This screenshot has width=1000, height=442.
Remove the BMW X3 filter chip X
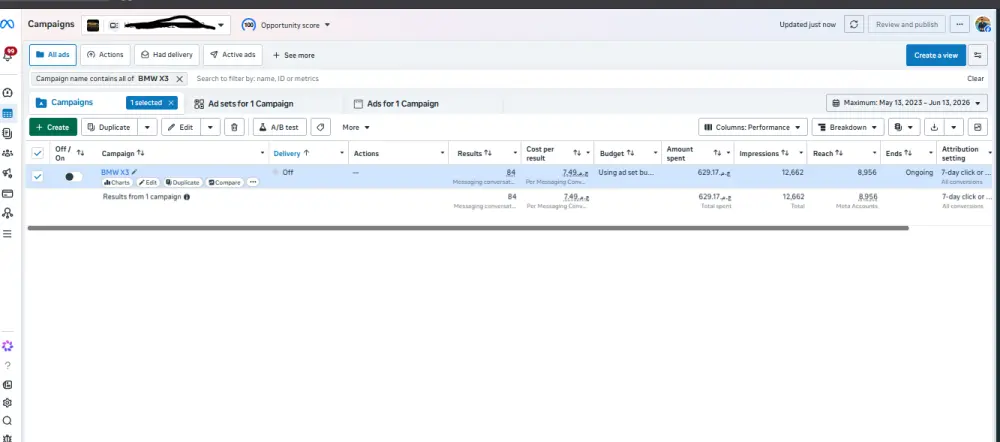179,78
